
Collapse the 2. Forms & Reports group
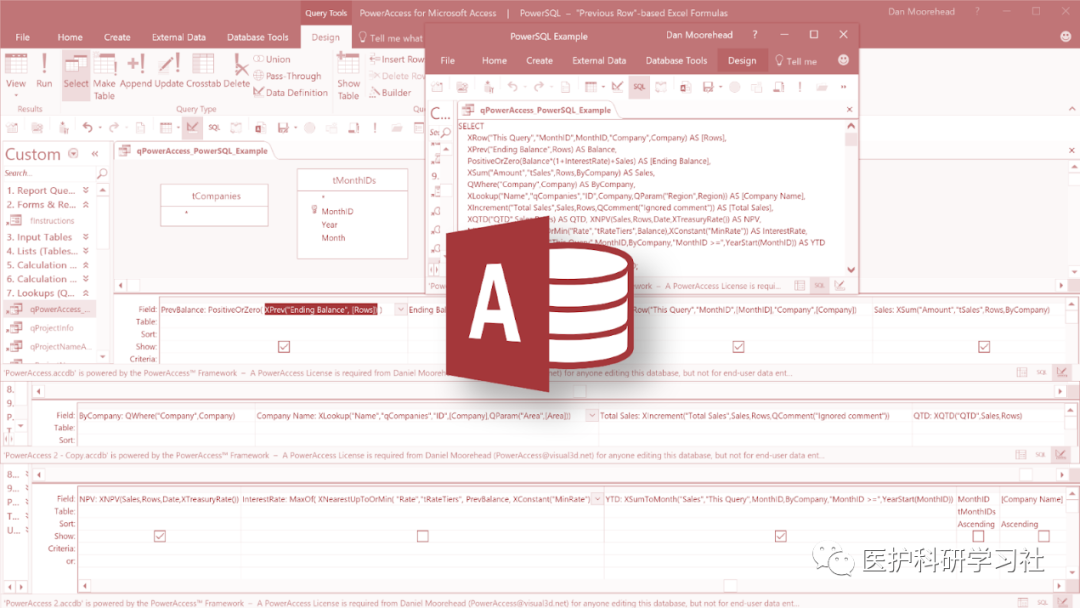coord(86,205)
